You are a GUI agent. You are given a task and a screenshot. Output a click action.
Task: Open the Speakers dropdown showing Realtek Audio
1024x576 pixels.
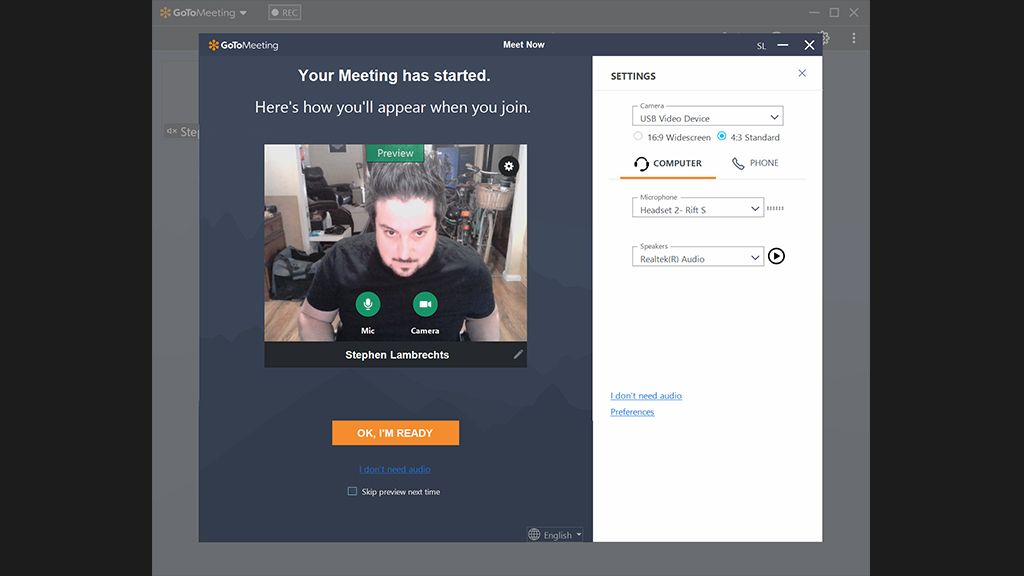[x=698, y=256]
